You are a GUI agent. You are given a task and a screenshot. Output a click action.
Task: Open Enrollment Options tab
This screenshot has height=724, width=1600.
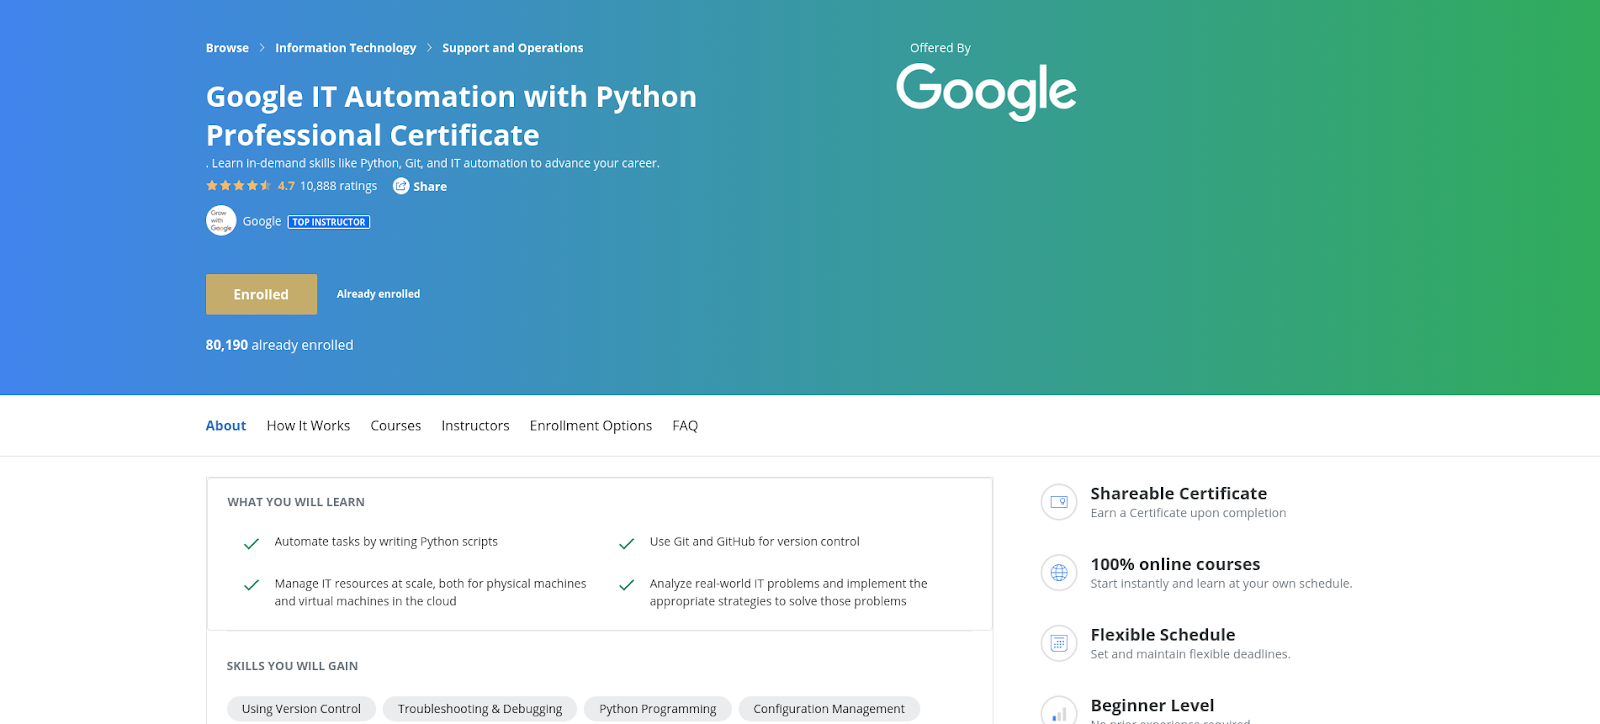coord(591,426)
